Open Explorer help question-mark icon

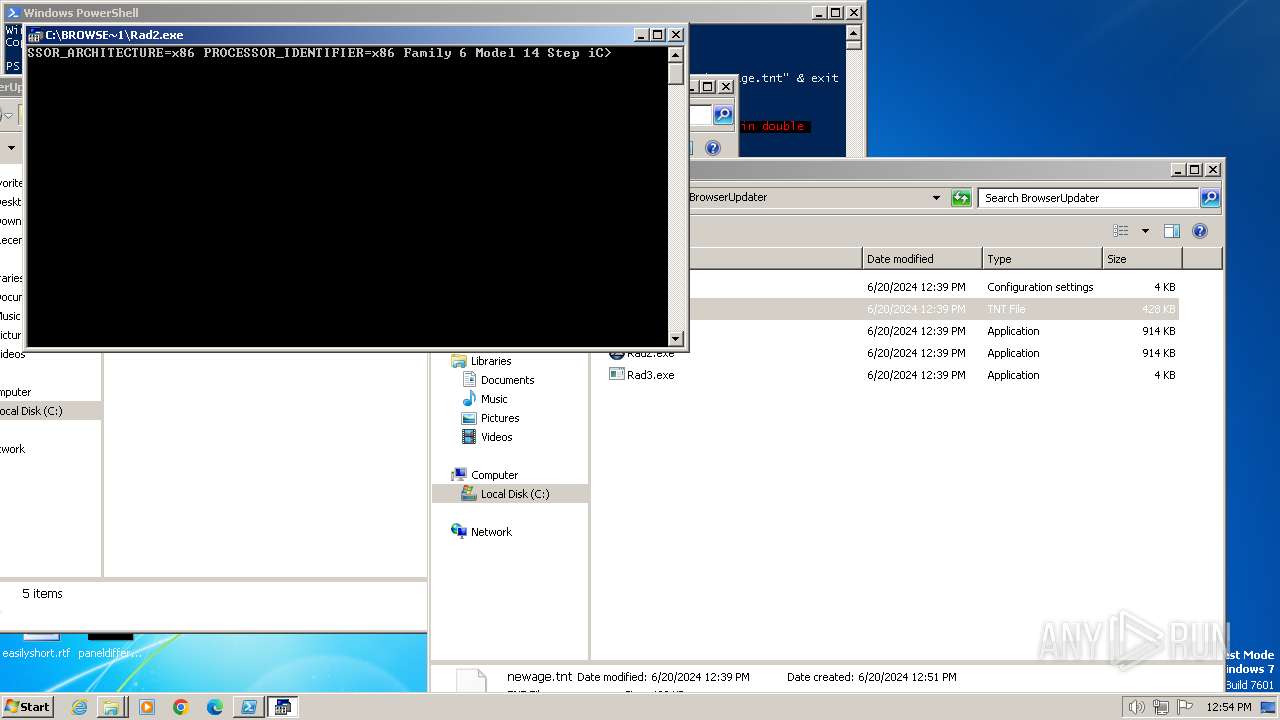pyautogui.click(x=1200, y=231)
